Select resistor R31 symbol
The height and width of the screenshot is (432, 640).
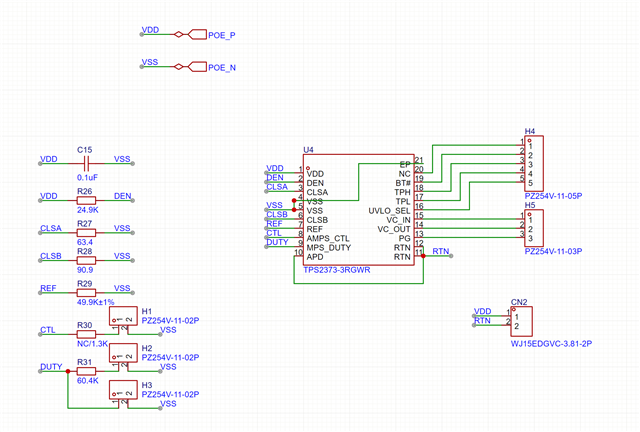[x=87, y=371]
